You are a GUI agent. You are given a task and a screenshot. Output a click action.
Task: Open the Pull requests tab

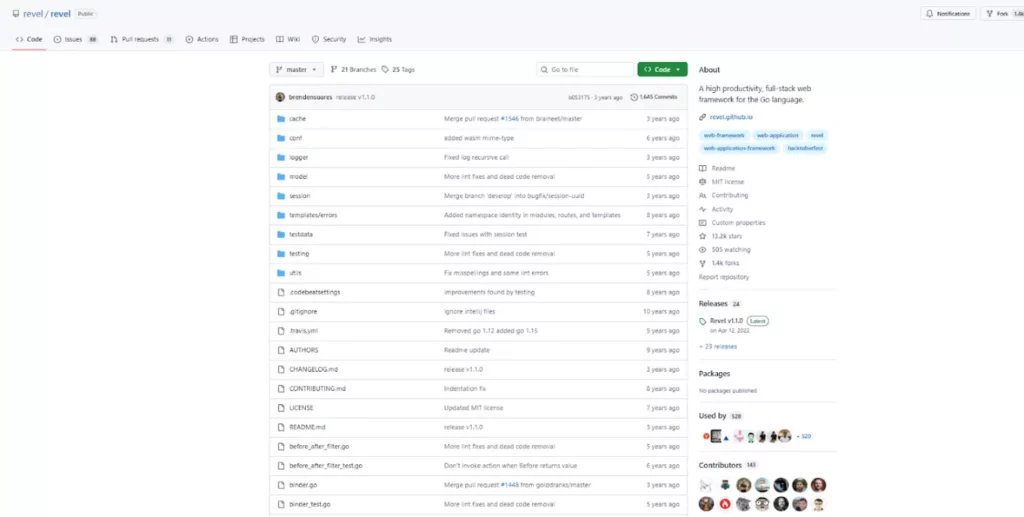click(x=141, y=39)
